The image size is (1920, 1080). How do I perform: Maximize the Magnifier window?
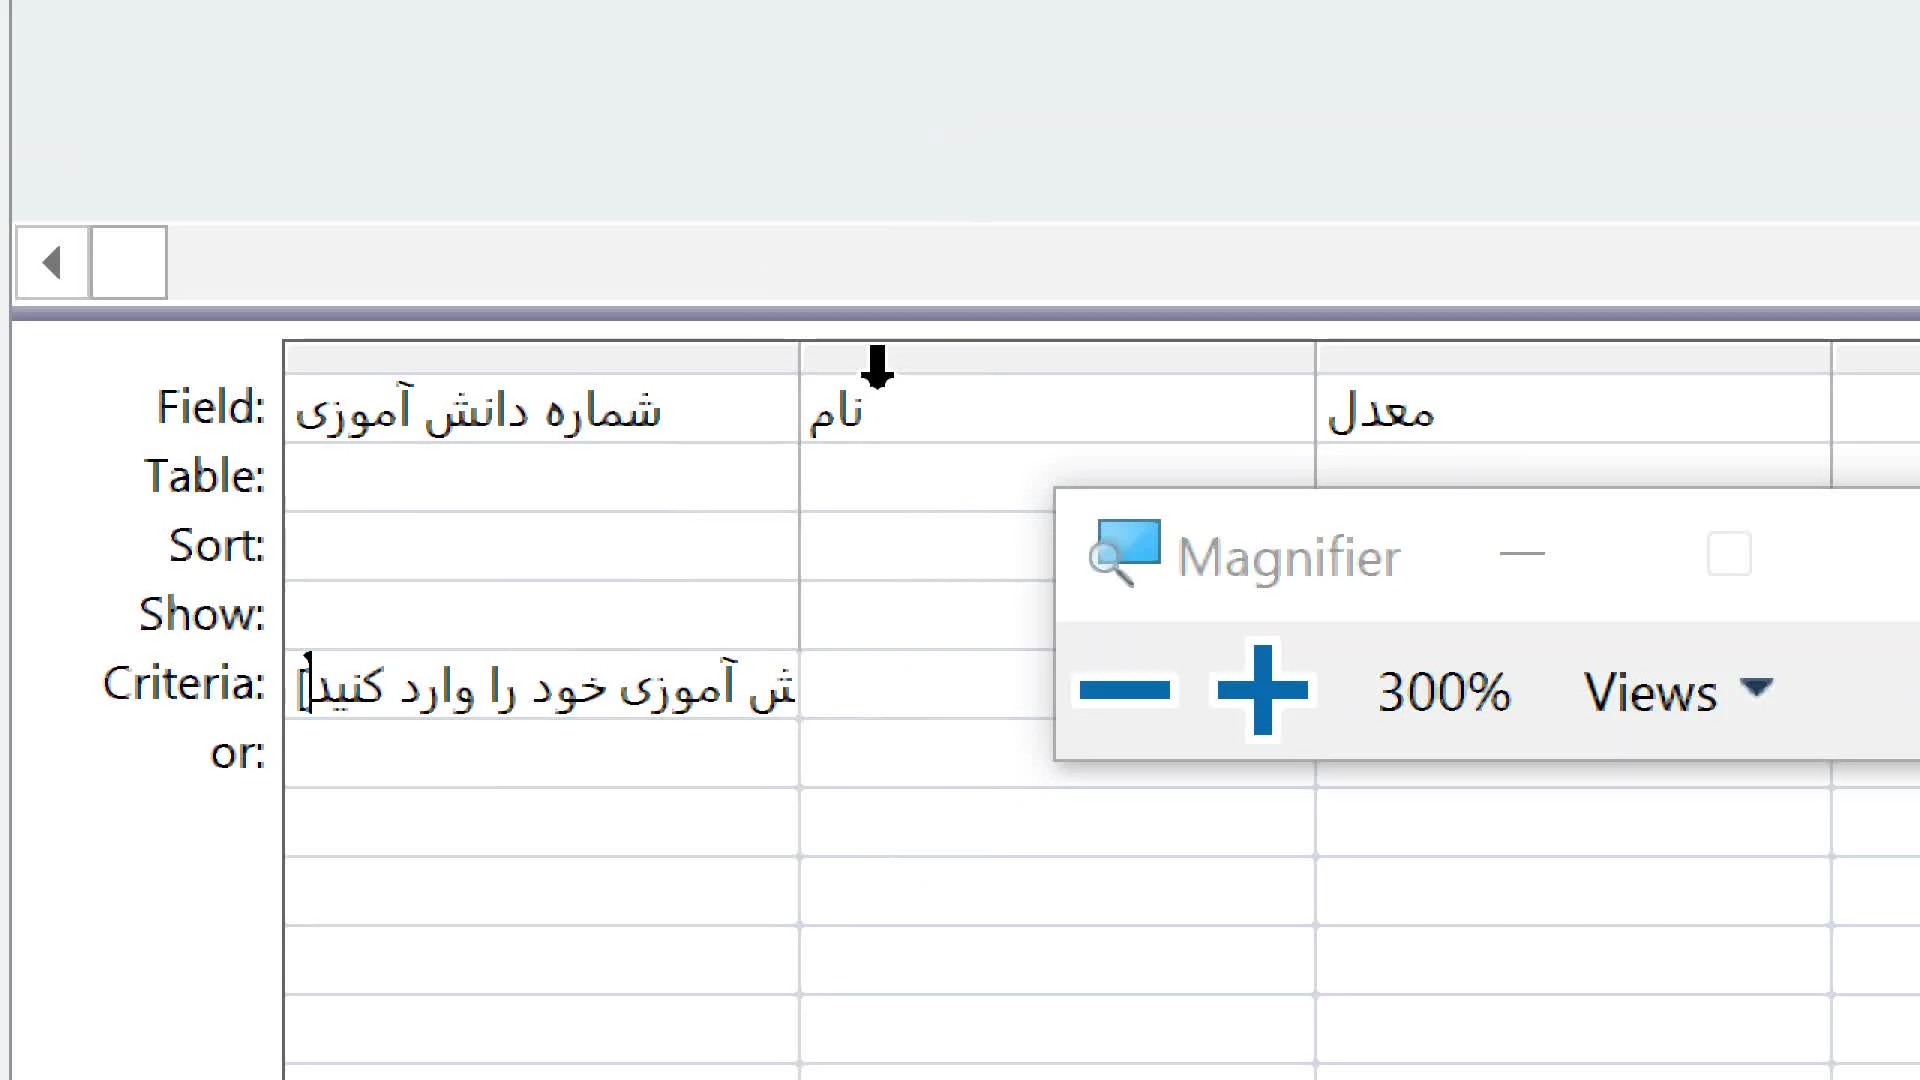1729,553
